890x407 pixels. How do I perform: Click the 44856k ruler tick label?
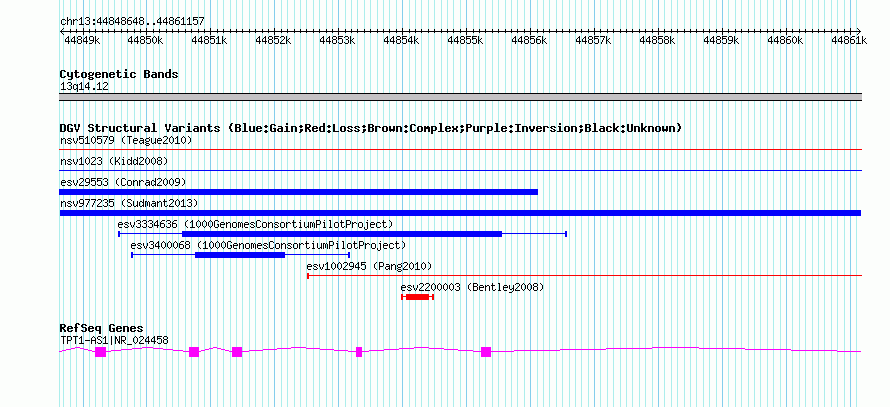[x=530, y=40]
